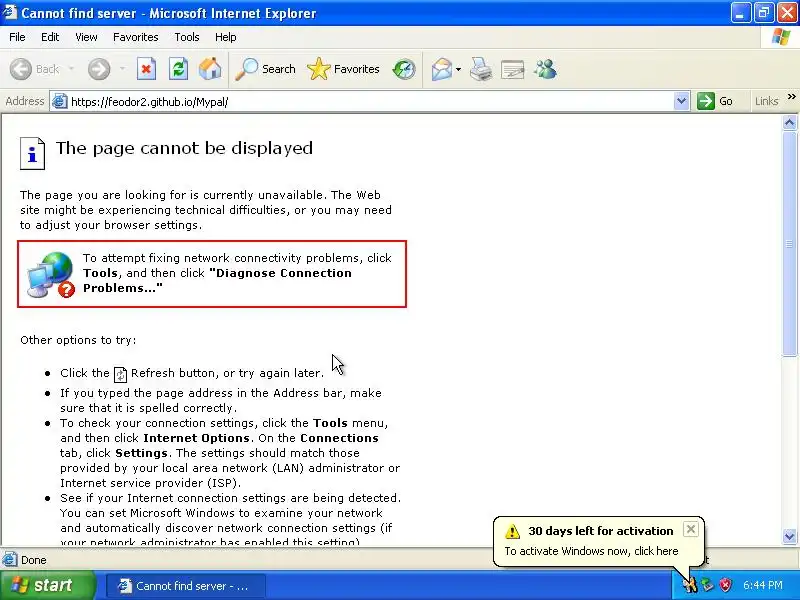800x600 pixels.
Task: Open the File menu
Action: [17, 37]
